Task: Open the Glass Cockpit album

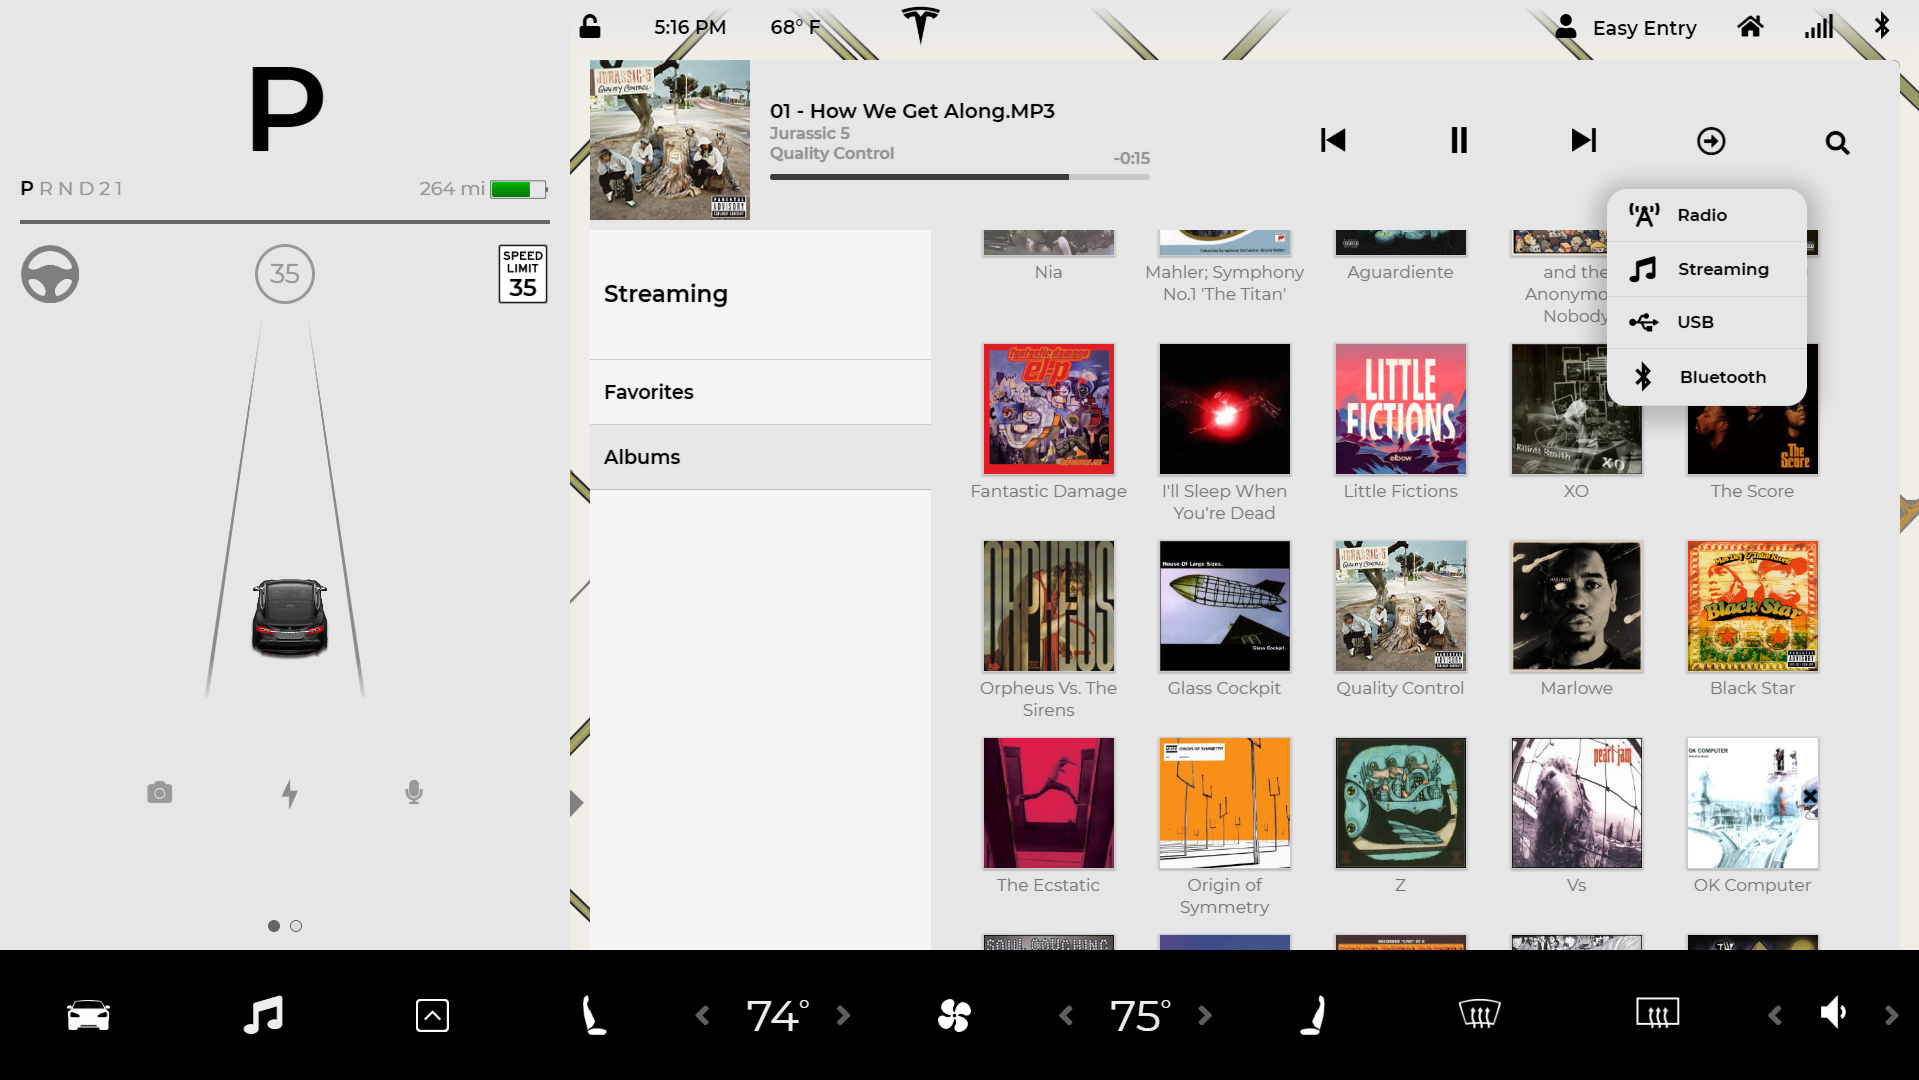Action: tap(1224, 606)
